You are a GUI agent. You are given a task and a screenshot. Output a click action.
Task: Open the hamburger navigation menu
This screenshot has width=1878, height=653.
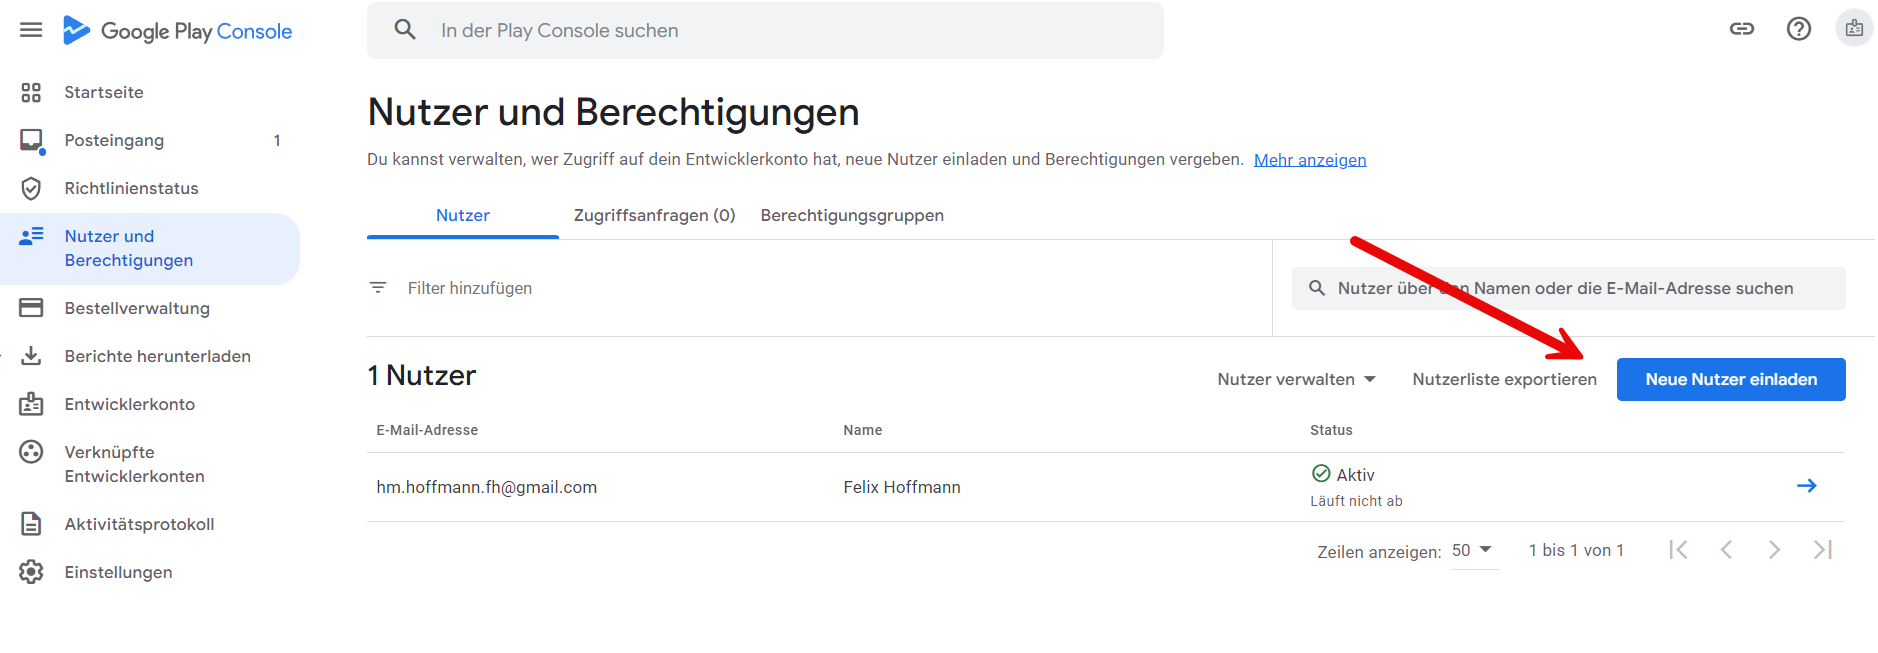click(x=31, y=30)
